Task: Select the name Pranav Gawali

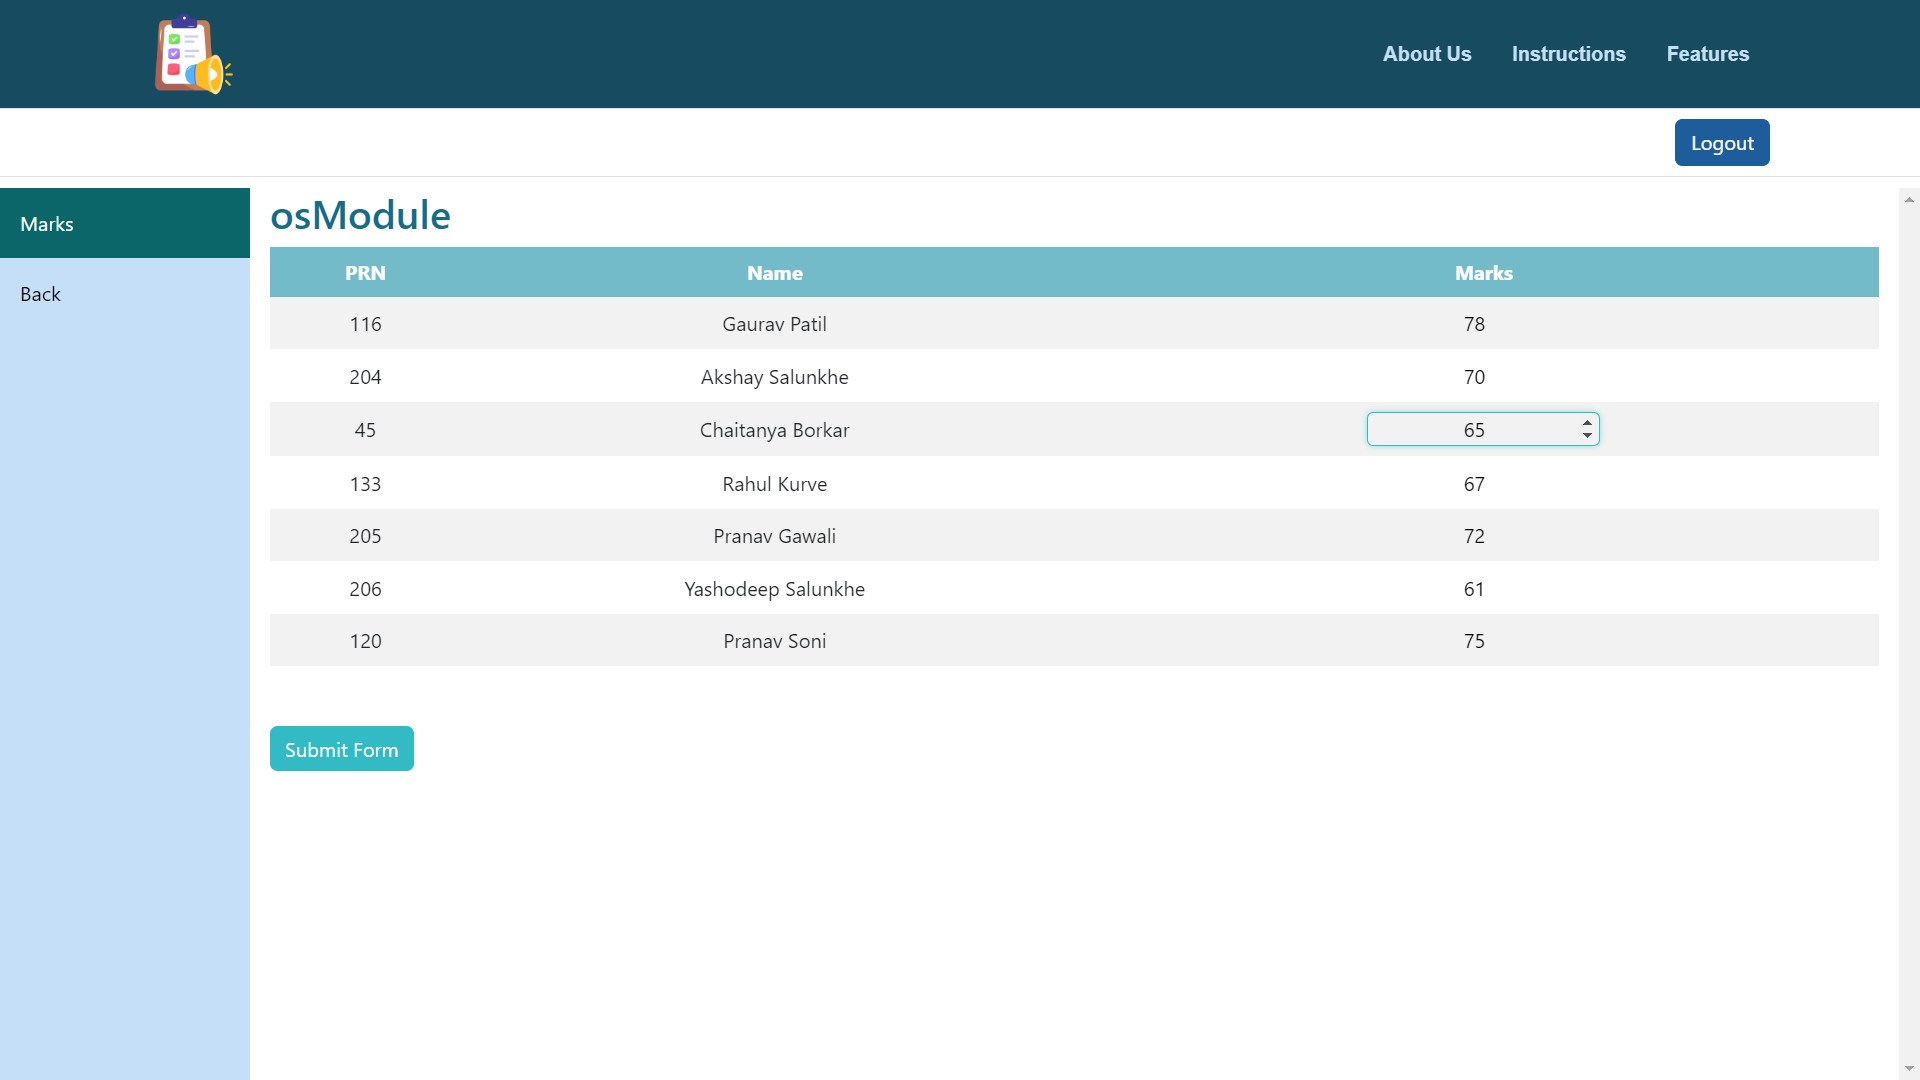Action: click(774, 536)
